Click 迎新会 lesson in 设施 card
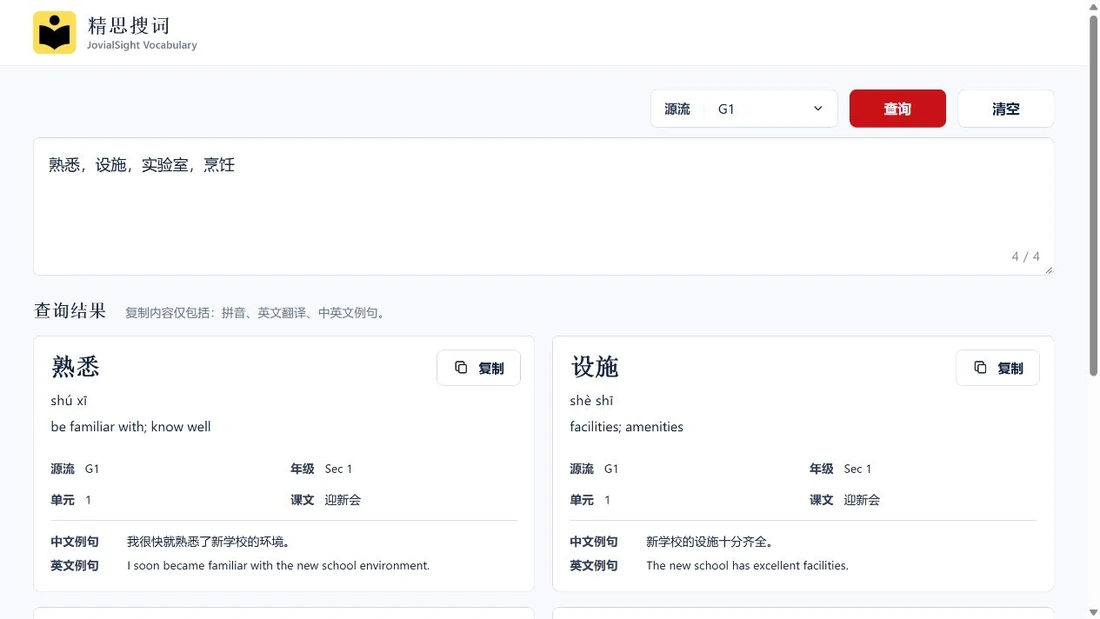This screenshot has width=1100, height=619. click(861, 500)
